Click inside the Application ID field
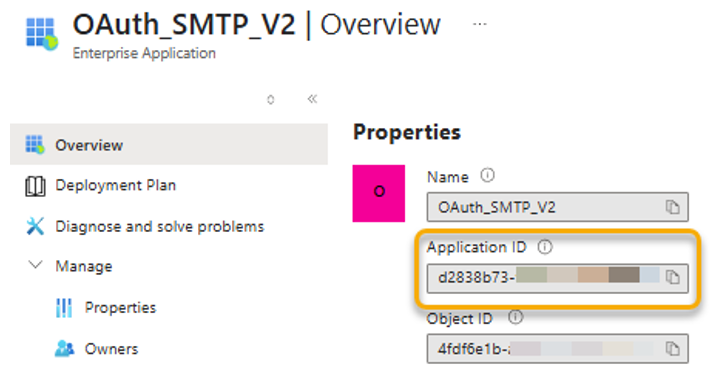 click(x=557, y=277)
